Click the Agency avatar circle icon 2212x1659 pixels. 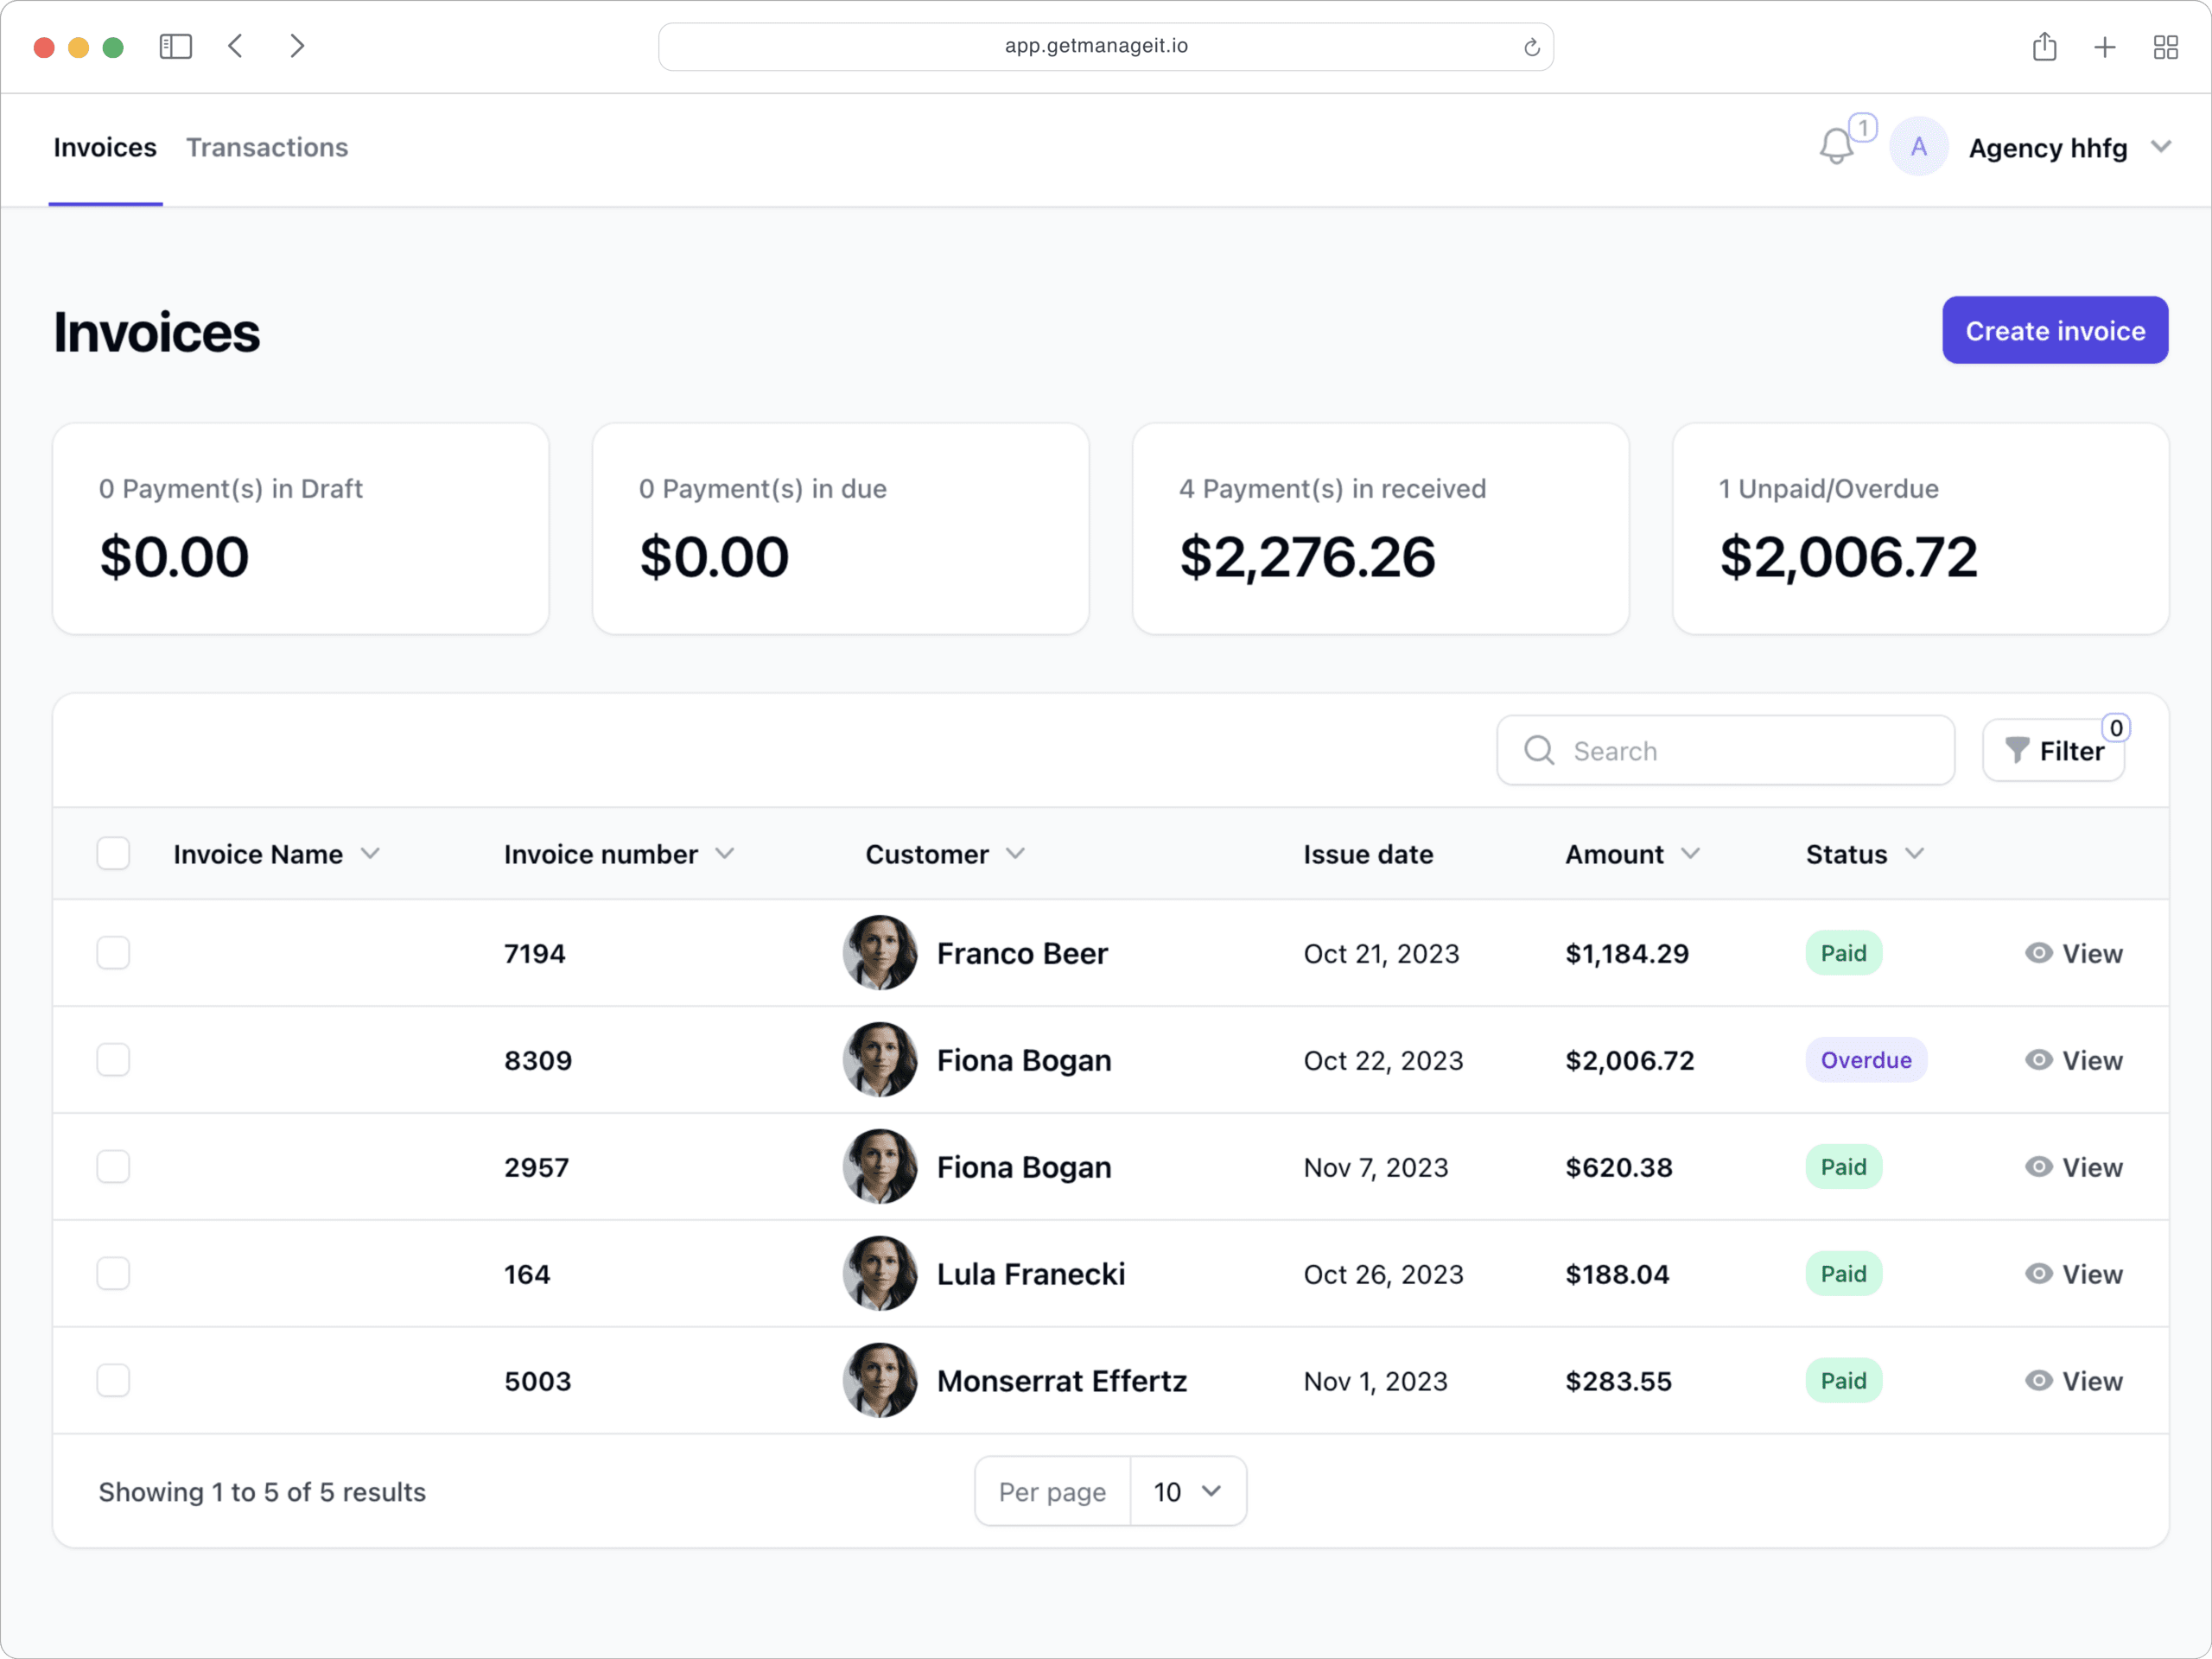[x=1918, y=147]
